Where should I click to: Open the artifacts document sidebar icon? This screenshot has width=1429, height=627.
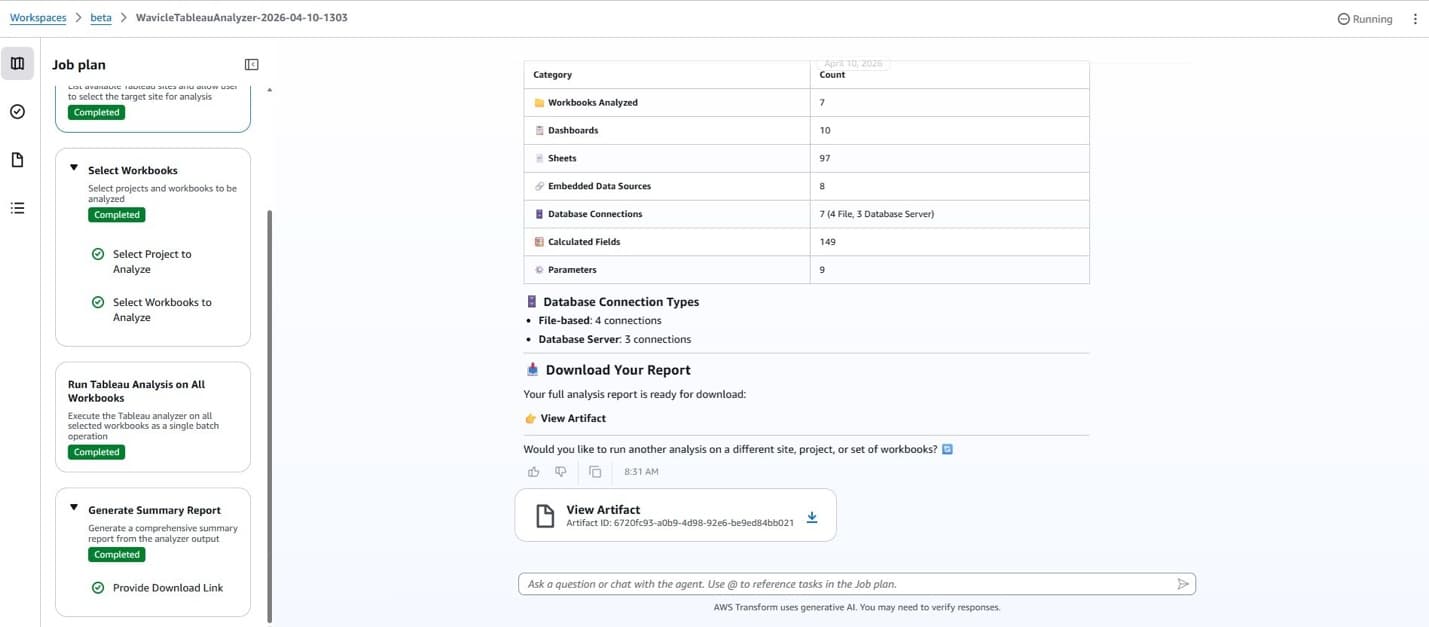17,160
